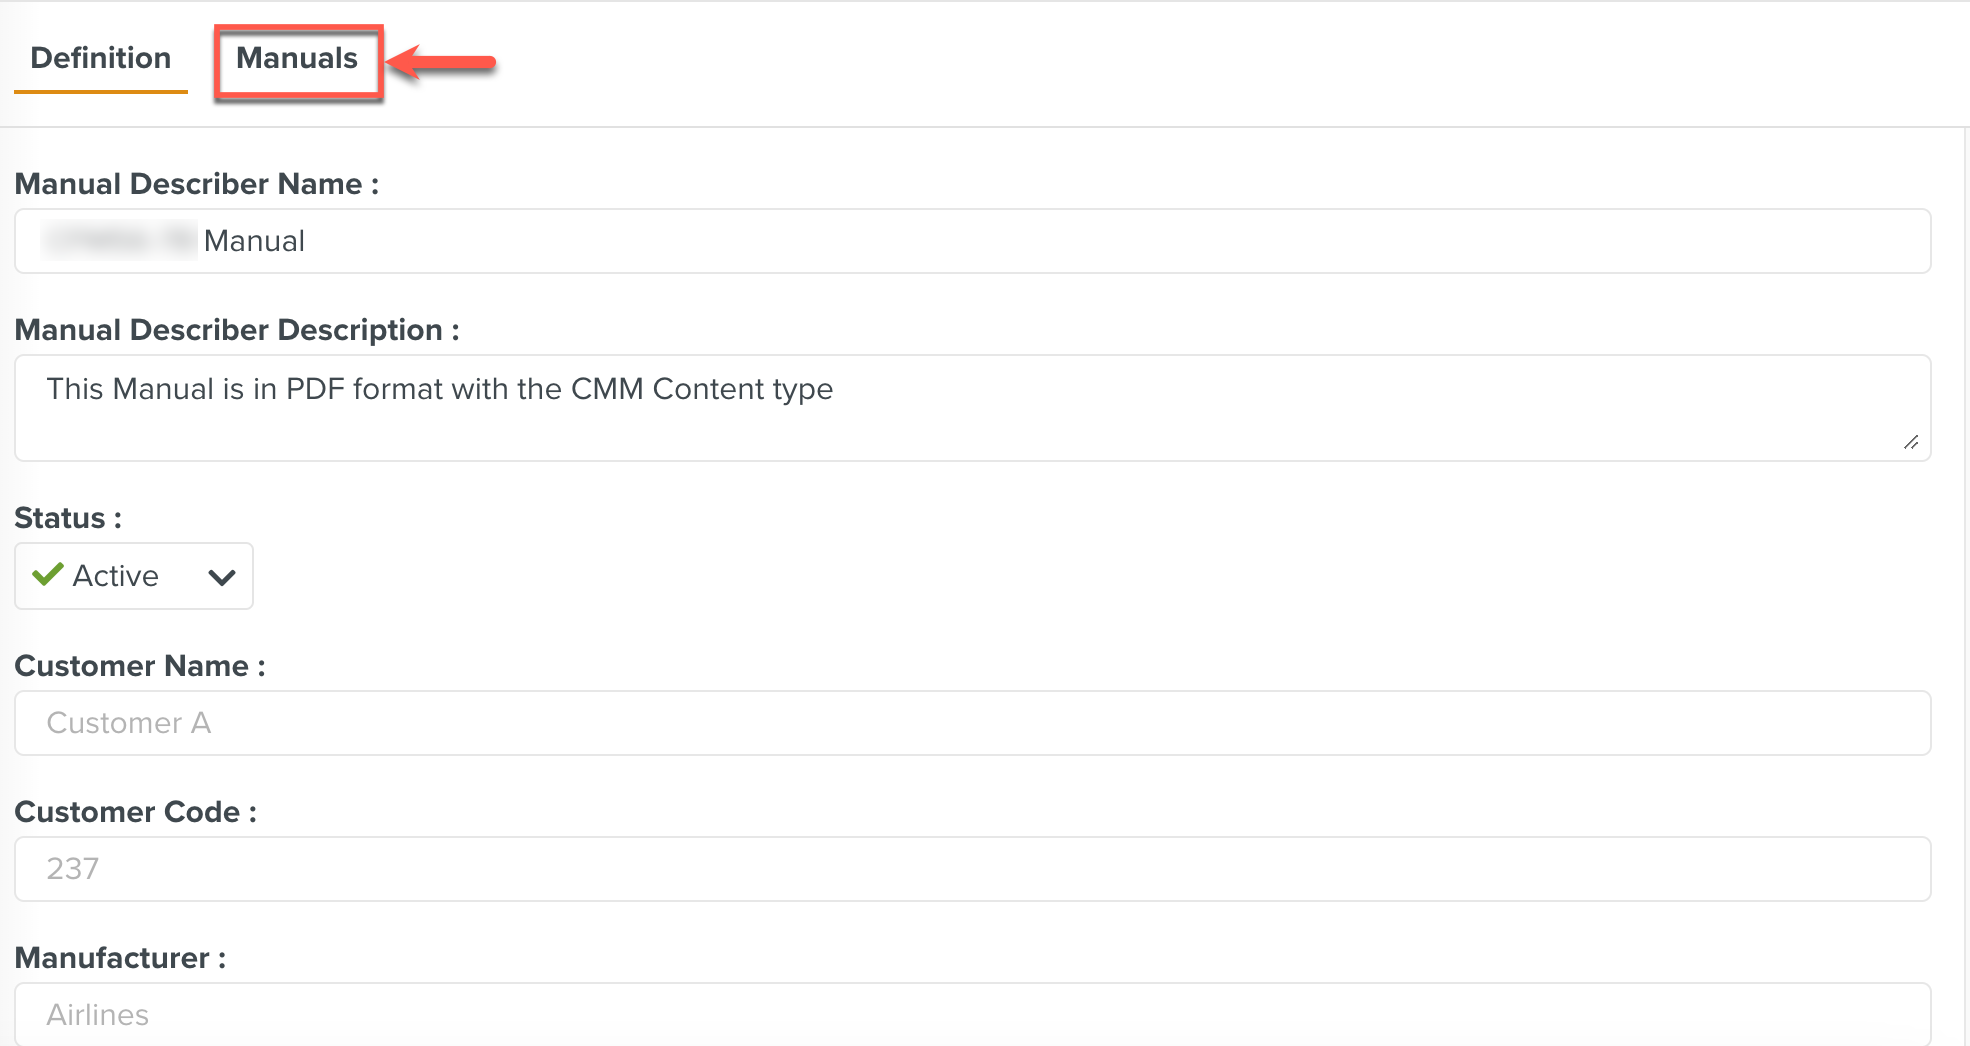Select the Active status text
Image resolution: width=1970 pixels, height=1046 pixels.
click(116, 576)
